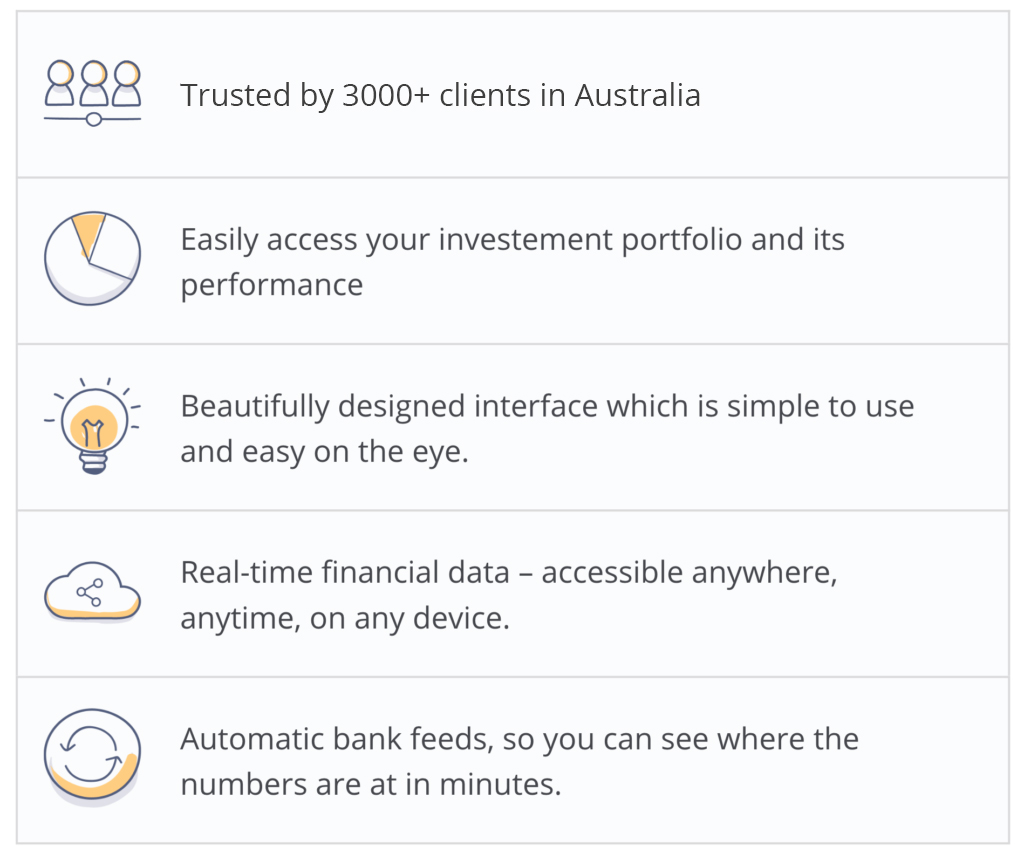Click the pie chart portfolio icon
1024x860 pixels.
pyautogui.click(x=92, y=258)
